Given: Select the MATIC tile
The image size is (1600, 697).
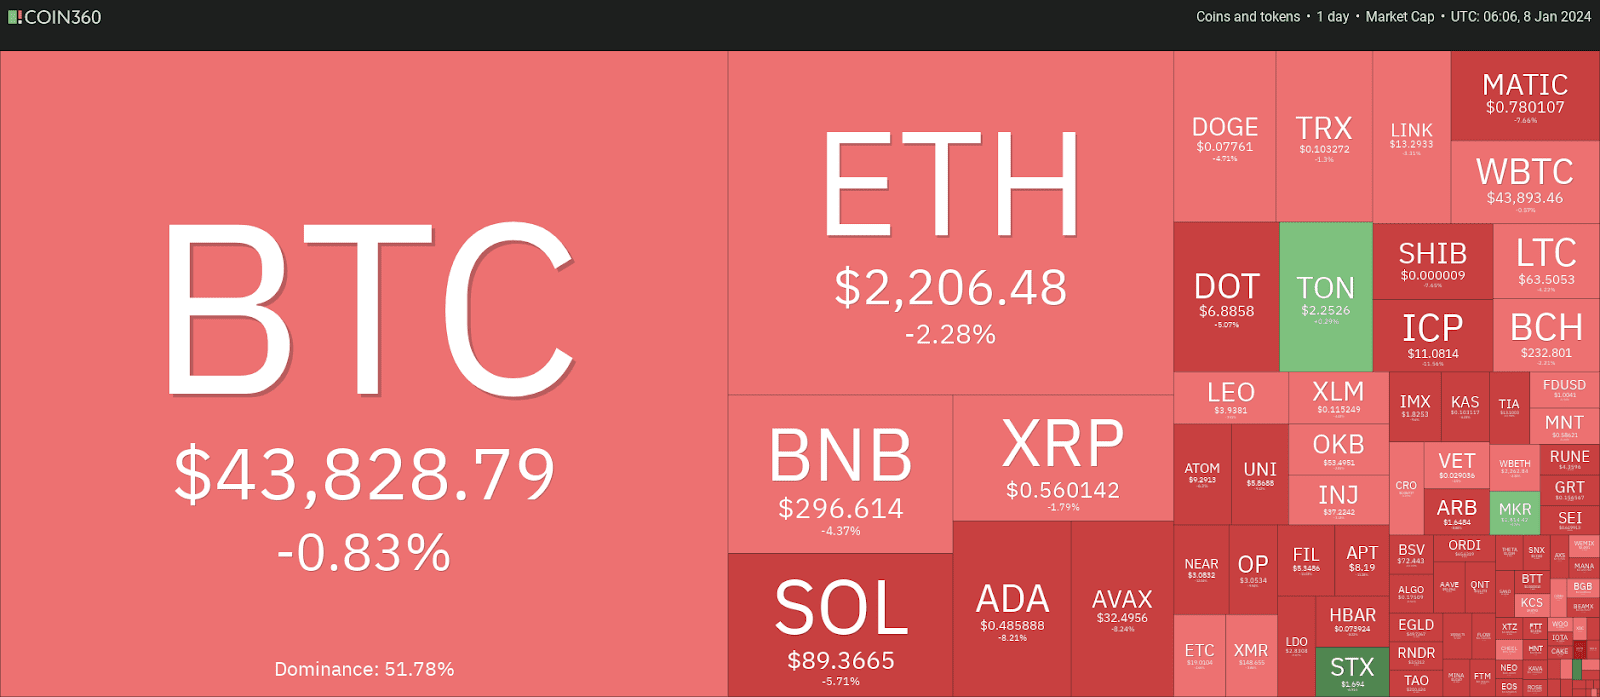Looking at the screenshot, I should tap(1525, 96).
